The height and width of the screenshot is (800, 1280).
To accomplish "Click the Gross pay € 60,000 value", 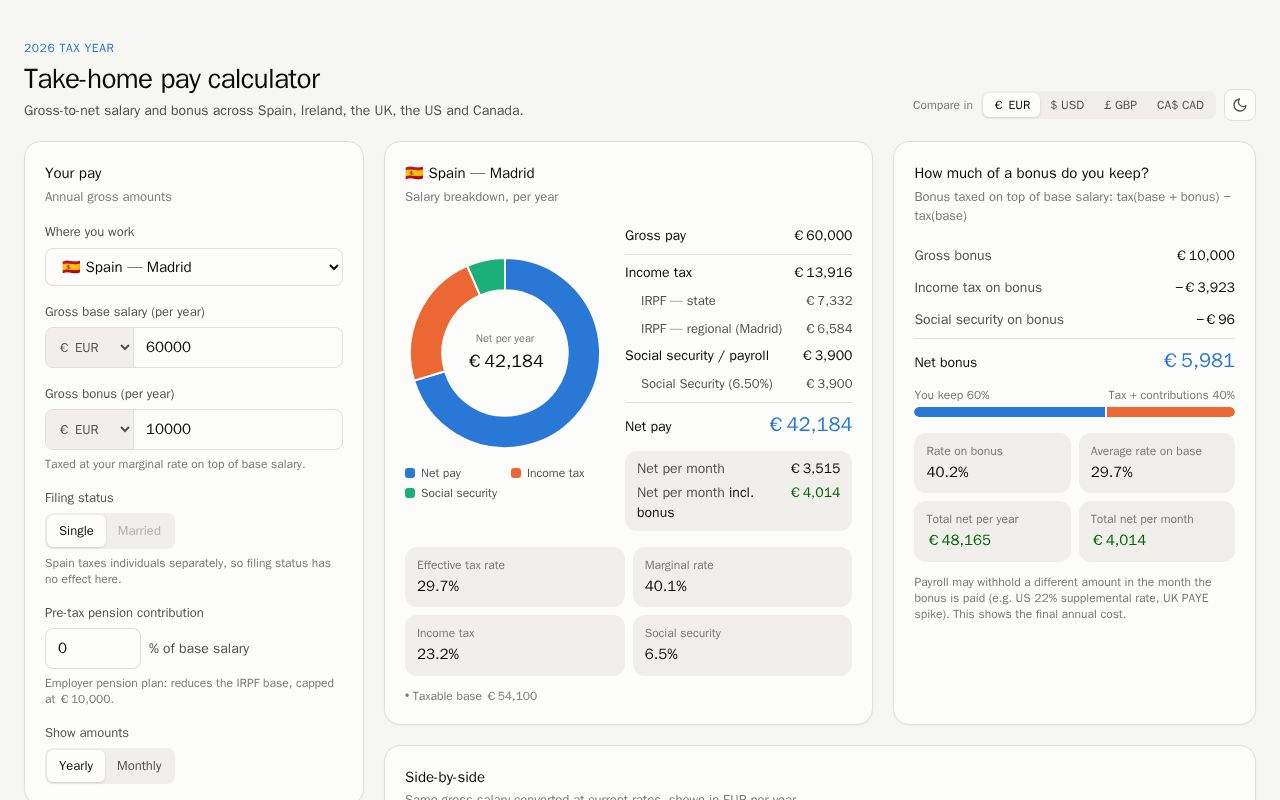I will (823, 236).
